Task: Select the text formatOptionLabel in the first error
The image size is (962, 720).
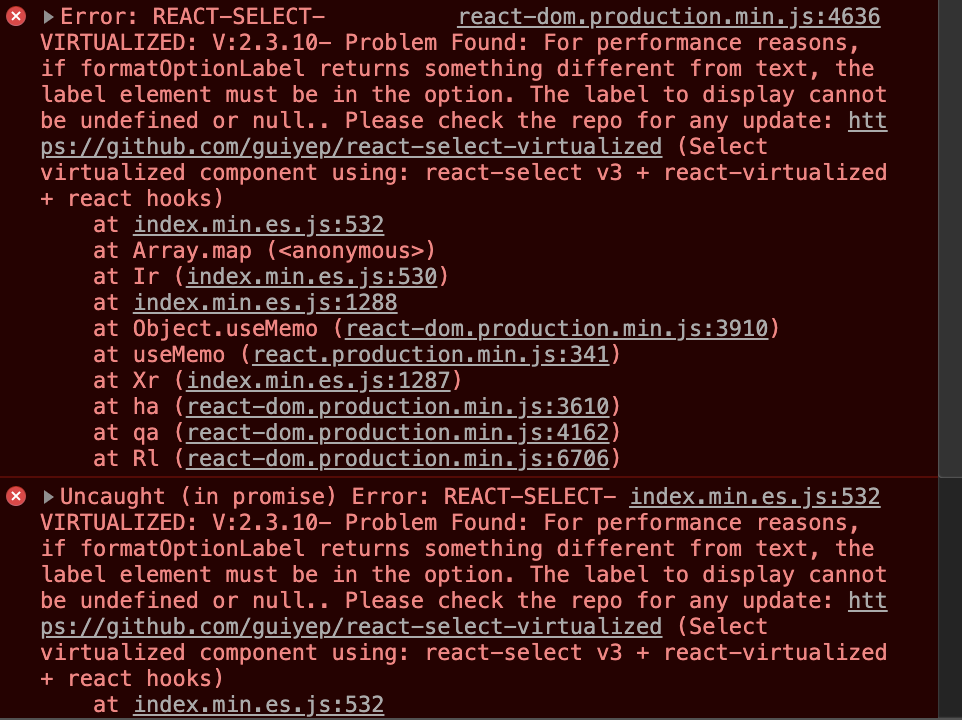Action: pos(182,68)
